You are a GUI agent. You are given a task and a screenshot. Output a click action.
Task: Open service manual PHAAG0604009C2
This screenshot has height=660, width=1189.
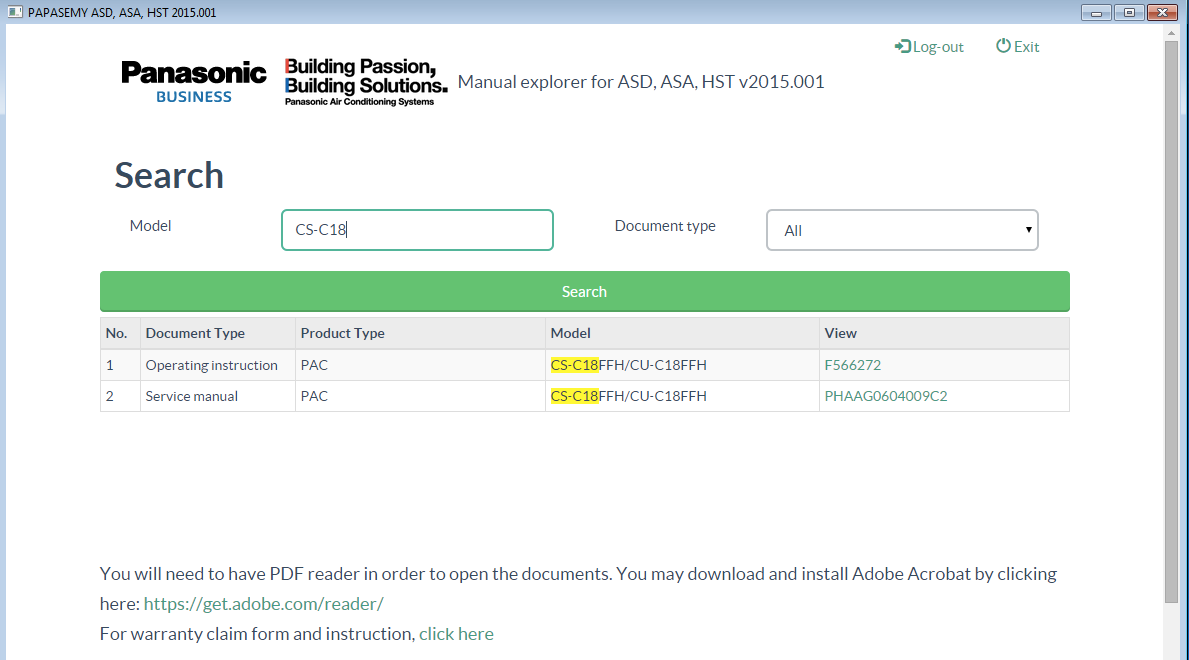pos(885,396)
